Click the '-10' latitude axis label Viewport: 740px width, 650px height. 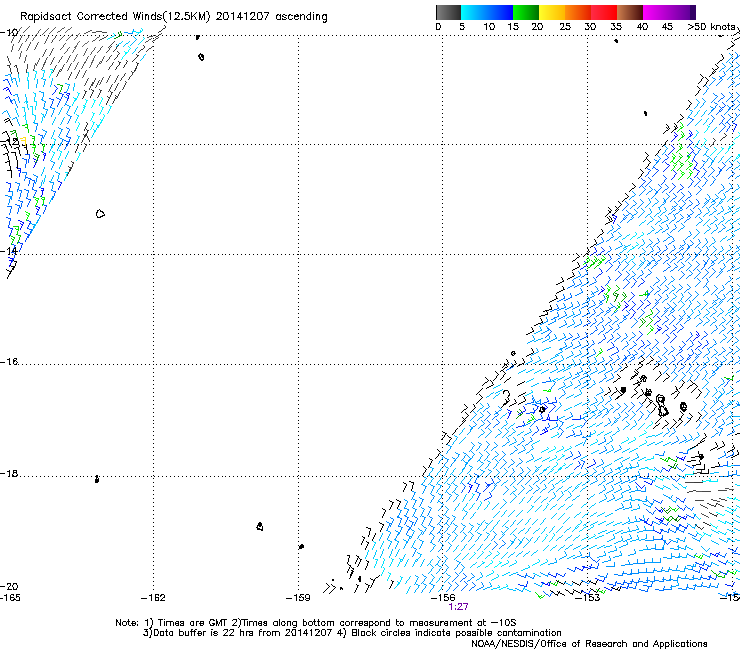[9, 33]
